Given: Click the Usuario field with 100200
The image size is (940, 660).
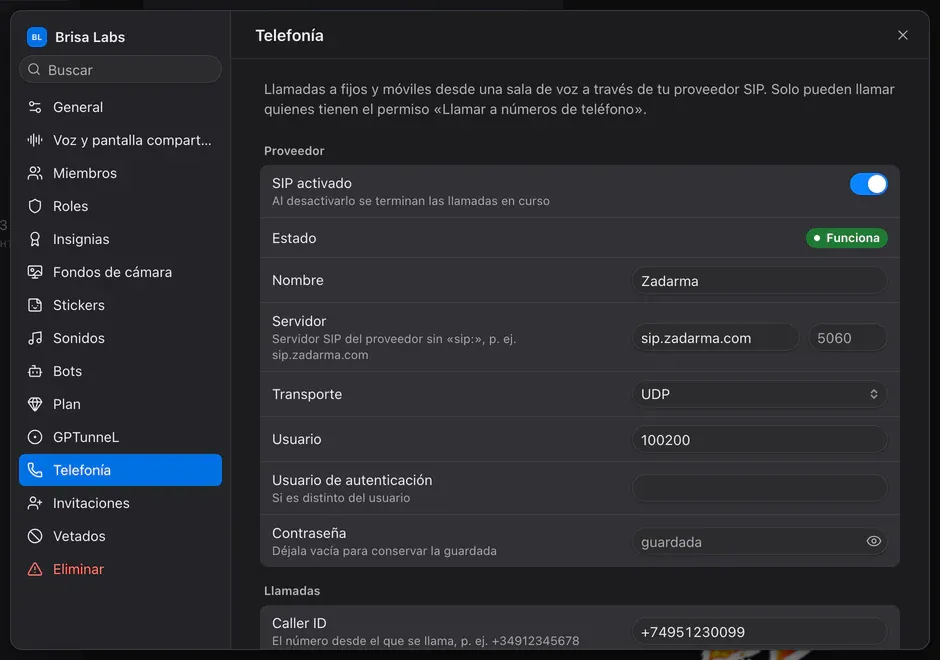Looking at the screenshot, I should pos(759,440).
